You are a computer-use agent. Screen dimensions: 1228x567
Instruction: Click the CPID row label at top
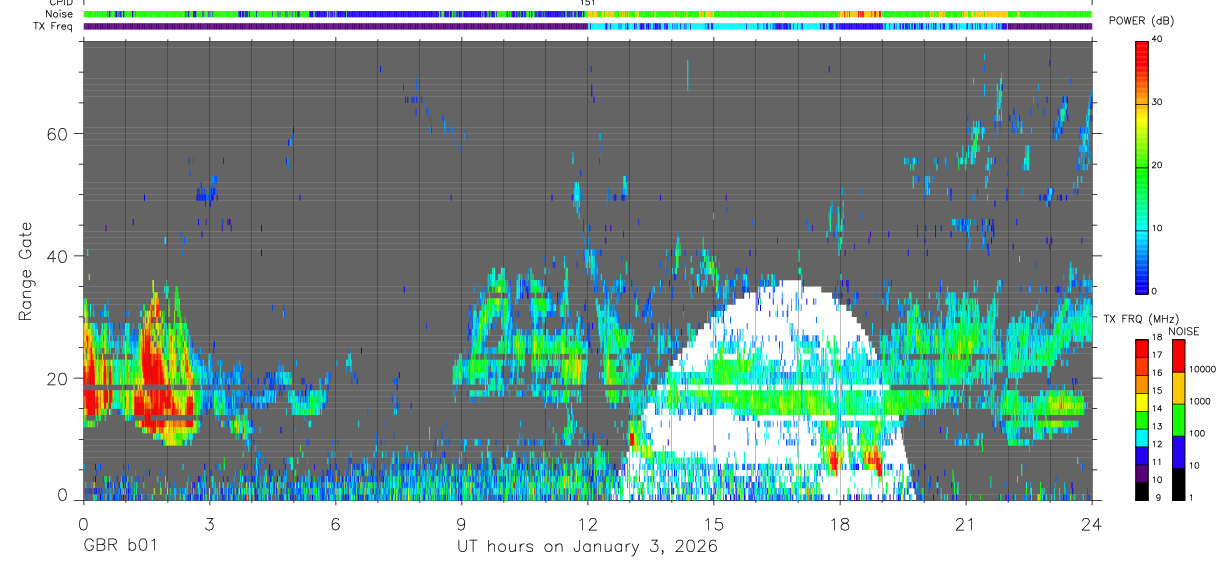[59, 3]
